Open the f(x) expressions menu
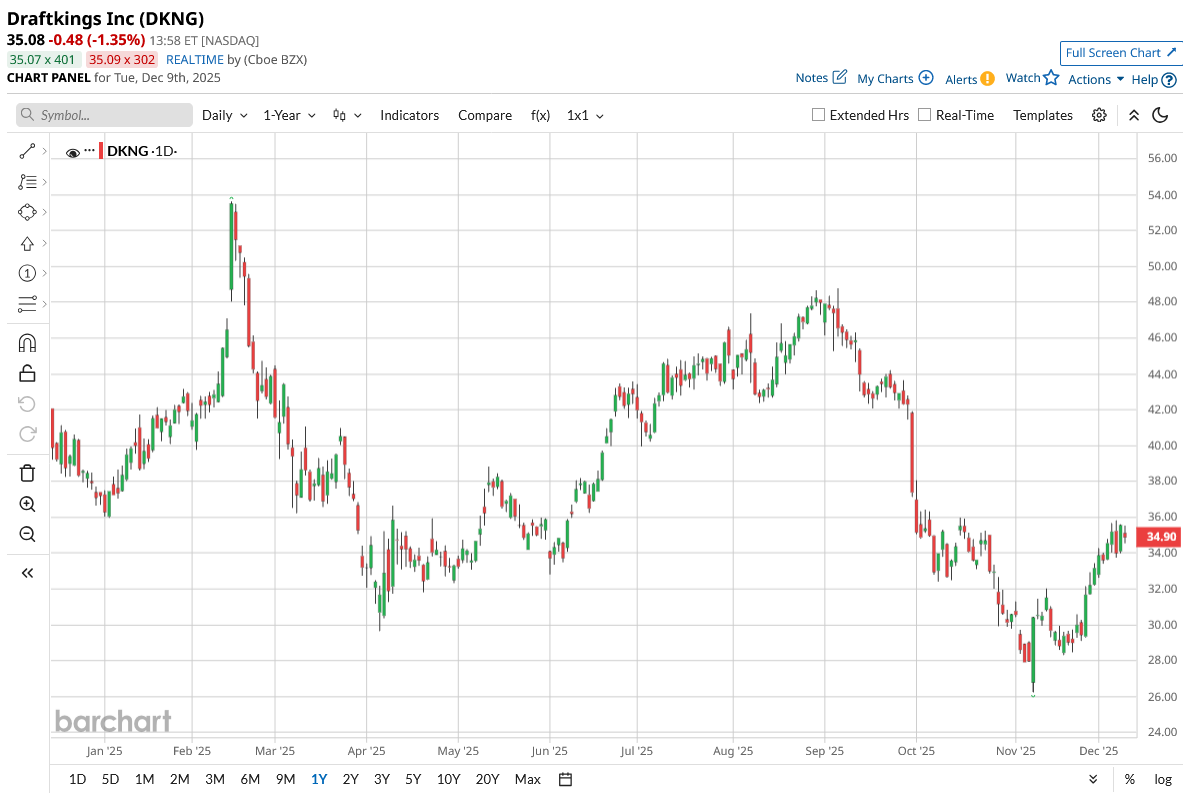1183x793 pixels. click(540, 115)
